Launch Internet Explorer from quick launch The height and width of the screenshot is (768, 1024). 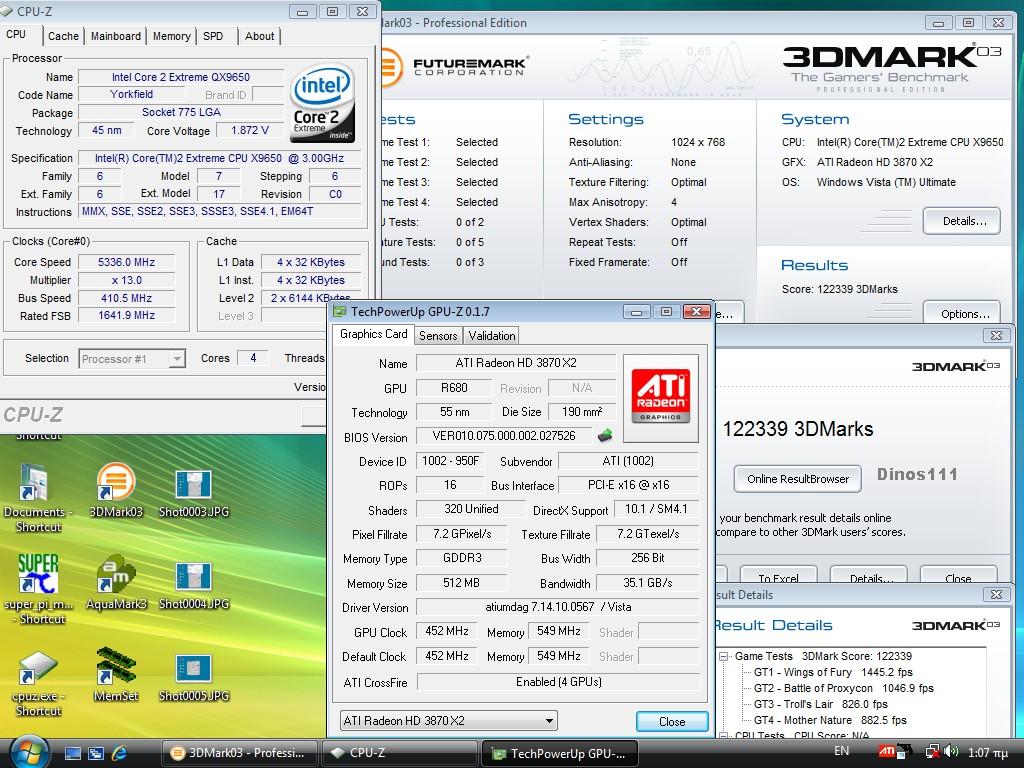(119, 753)
